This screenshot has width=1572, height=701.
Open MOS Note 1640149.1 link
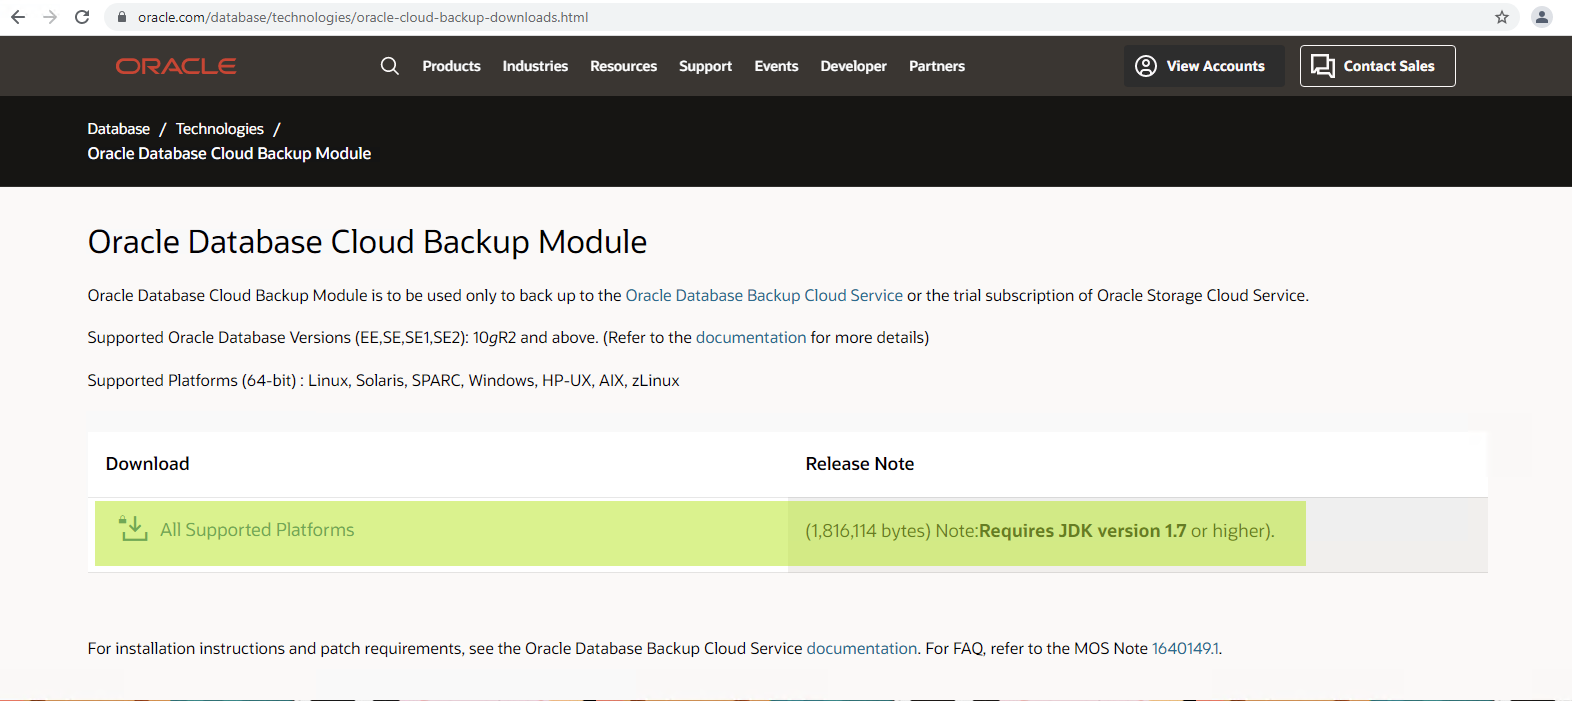(1185, 649)
